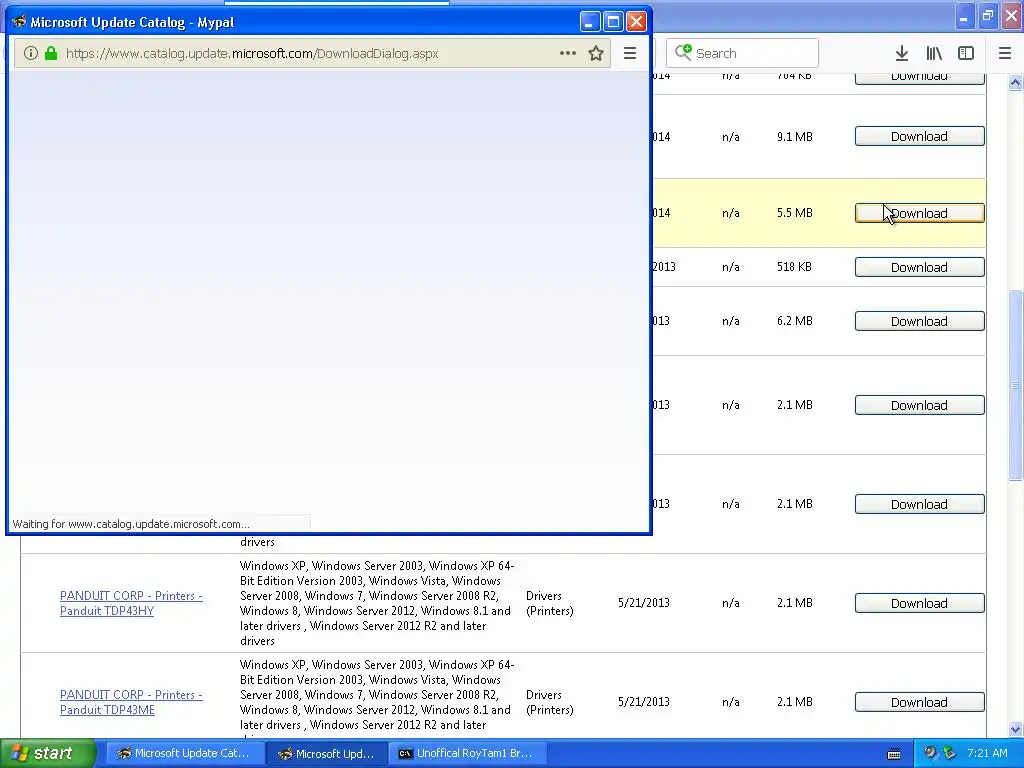Click Download for the Panduit TDP43ME row
Viewport: 1024px width, 768px height.
click(920, 702)
